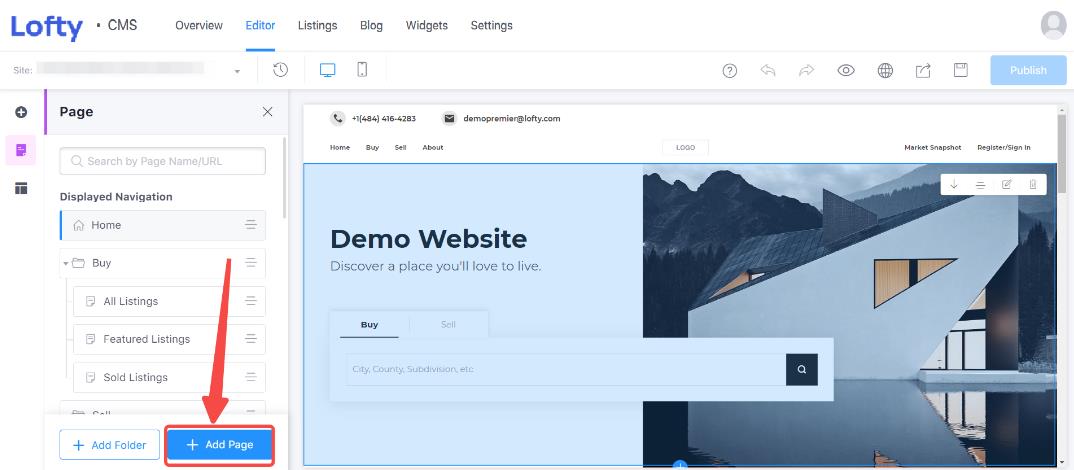Close the Page panel
Viewport: 1074px width, 470px height.
pyautogui.click(x=268, y=112)
